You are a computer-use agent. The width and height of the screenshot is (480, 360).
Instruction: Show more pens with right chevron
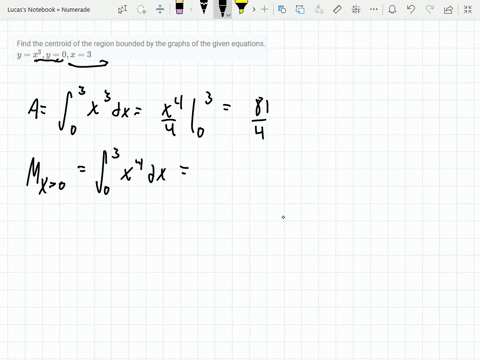point(254,9)
